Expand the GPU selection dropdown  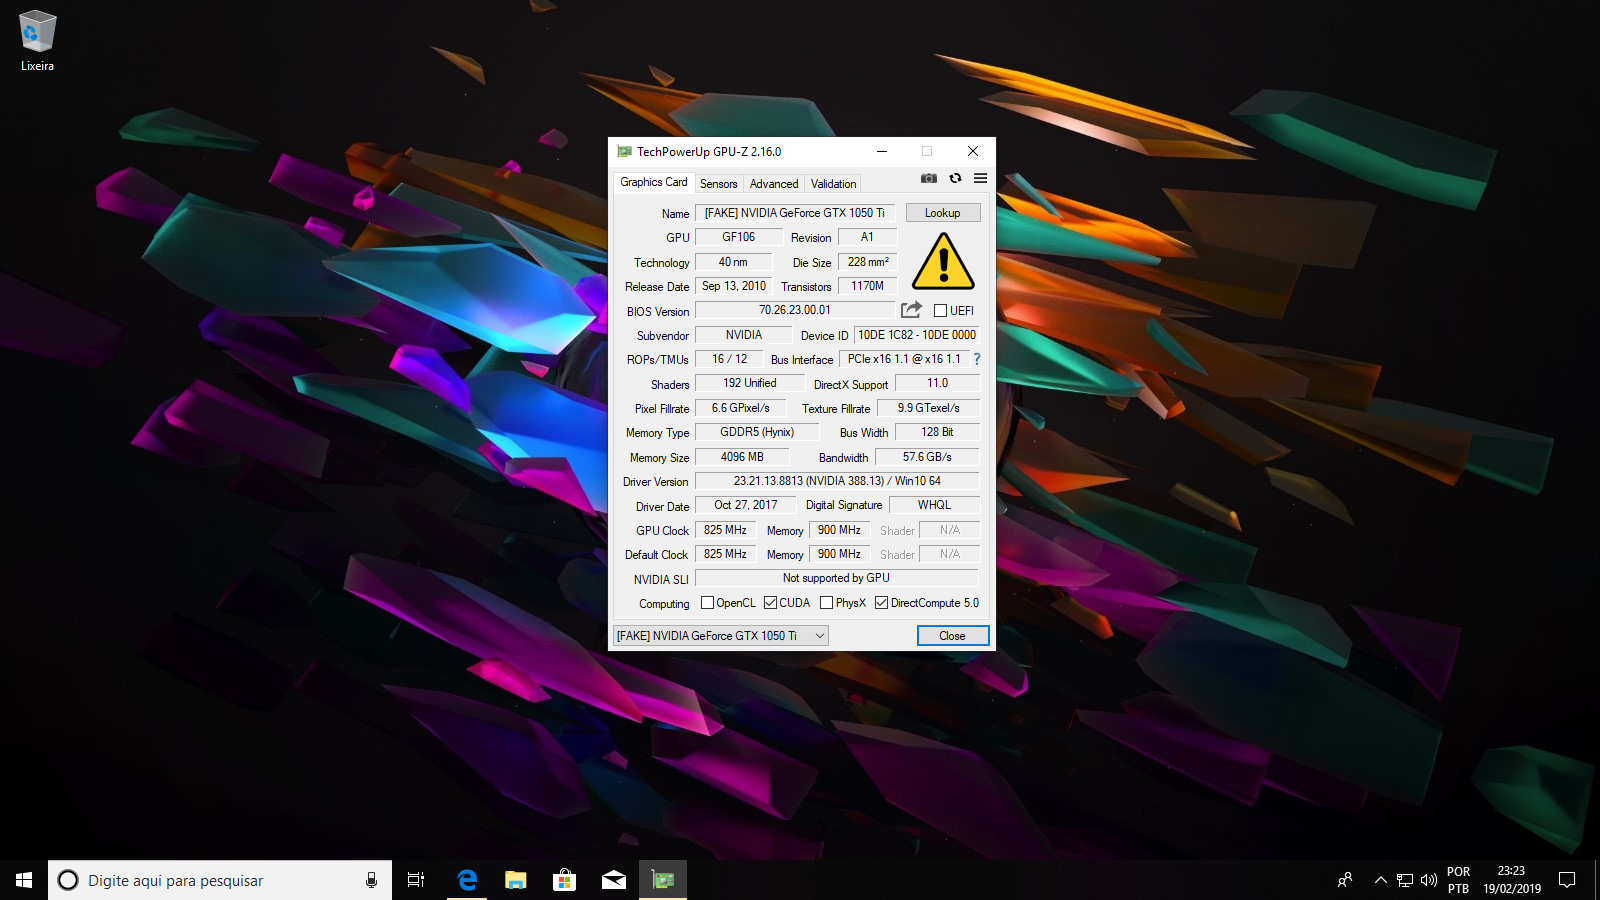(x=721, y=636)
